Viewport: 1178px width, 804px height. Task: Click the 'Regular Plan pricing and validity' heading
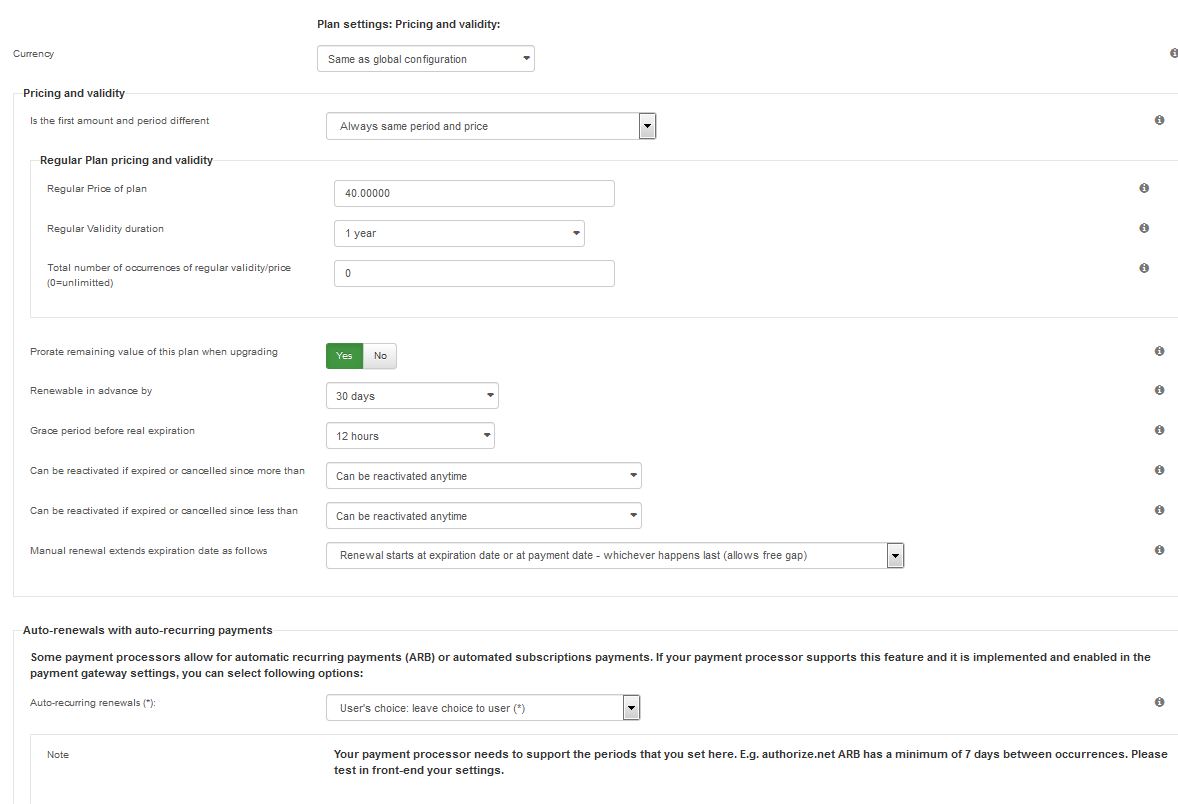(x=126, y=160)
